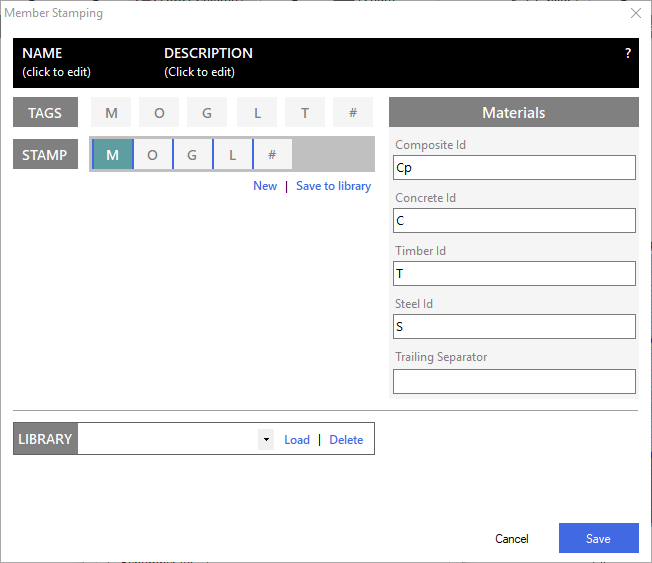Click Save to library link
This screenshot has height=563, width=652.
click(x=333, y=186)
